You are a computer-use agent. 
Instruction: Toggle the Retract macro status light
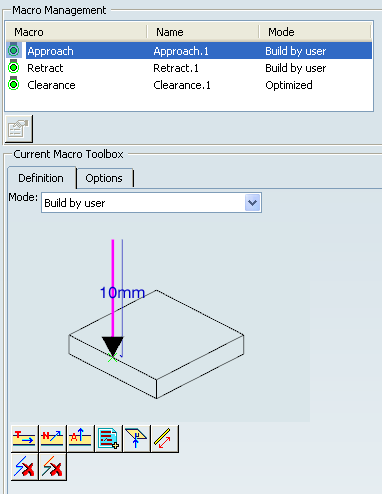(x=14, y=67)
